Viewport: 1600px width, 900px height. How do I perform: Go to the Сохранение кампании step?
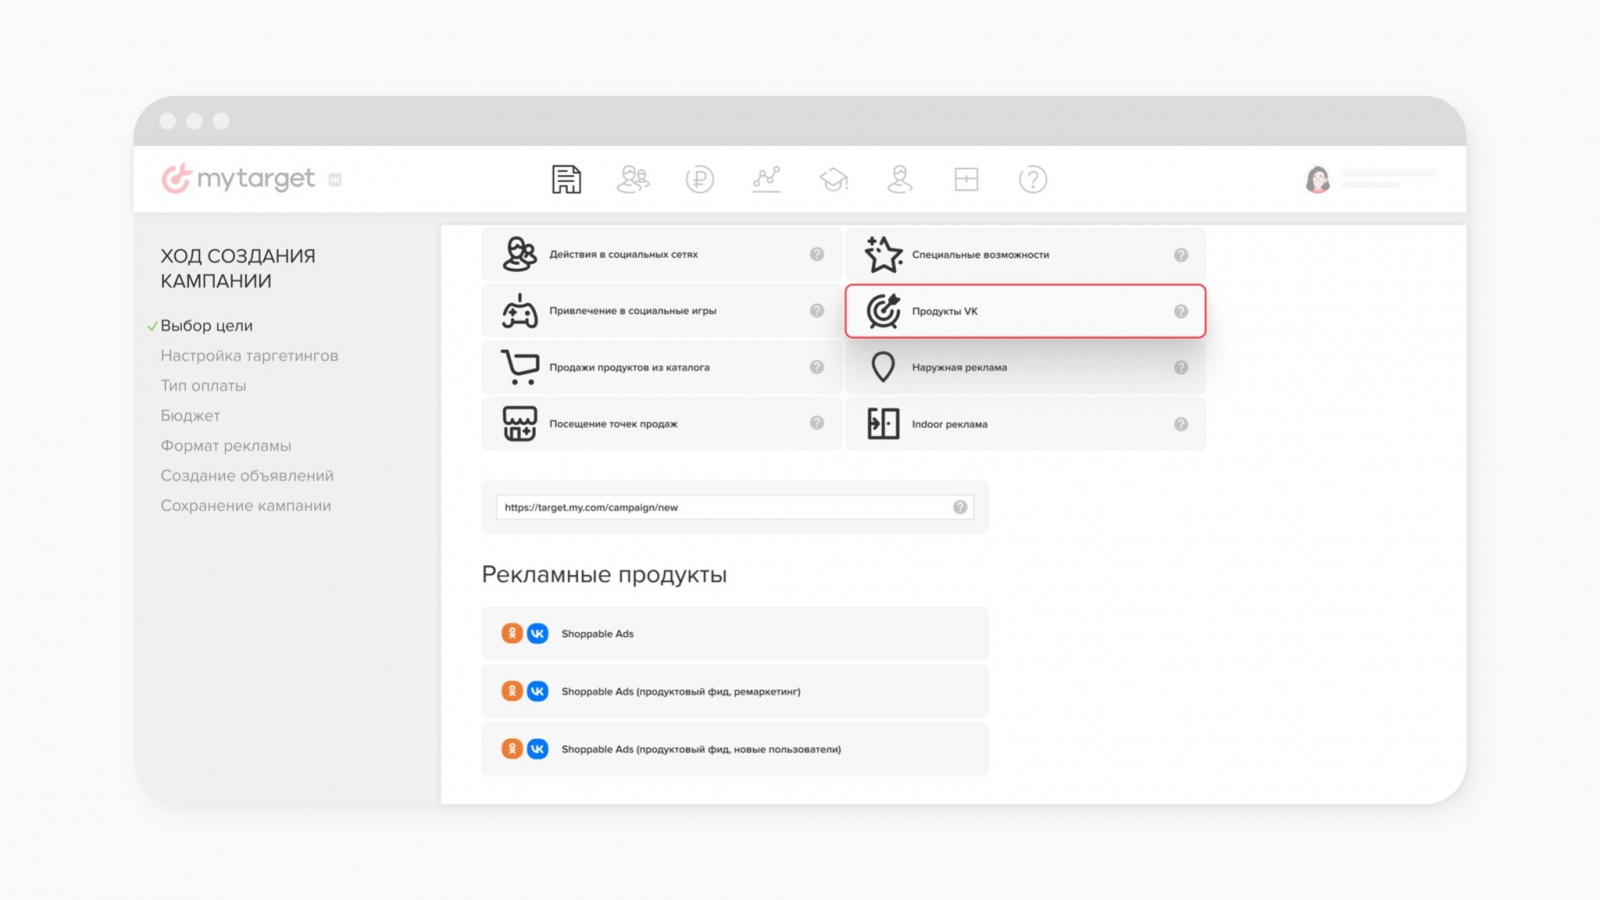[246, 506]
